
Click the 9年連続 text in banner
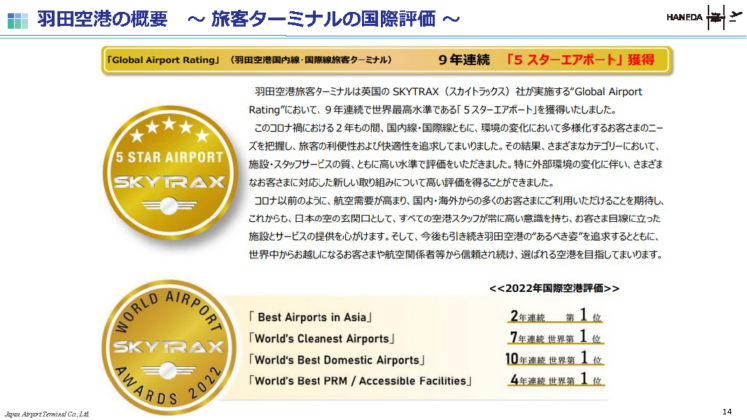(x=464, y=60)
